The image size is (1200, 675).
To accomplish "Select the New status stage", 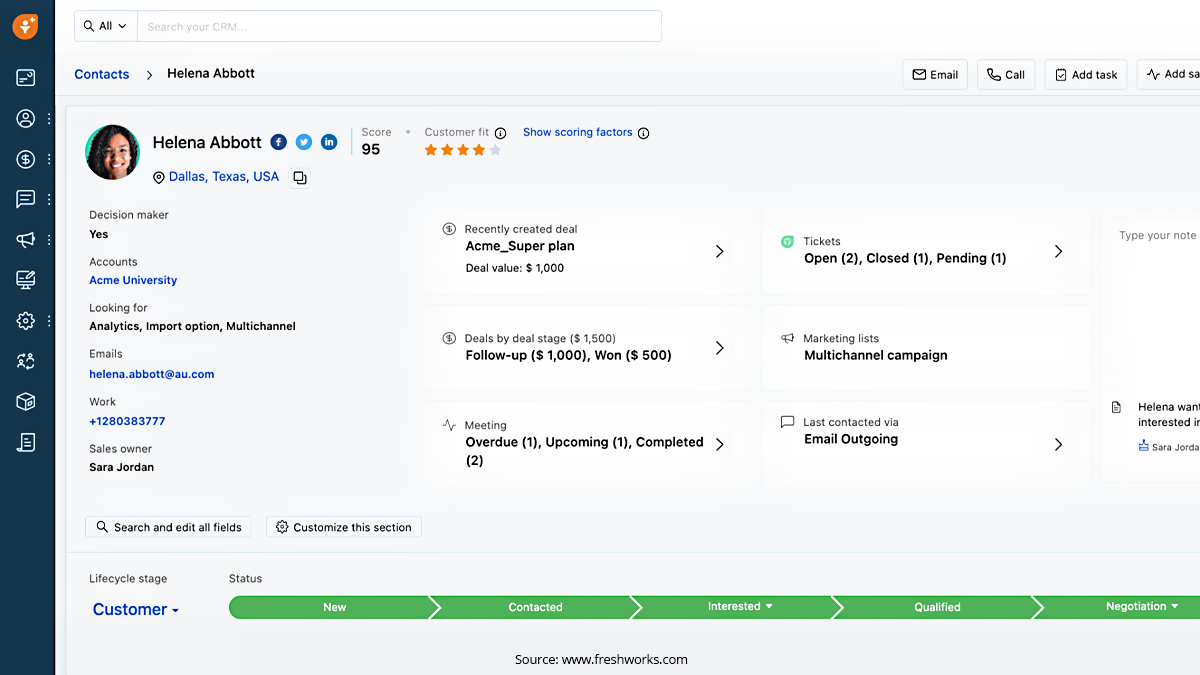I will coord(334,607).
